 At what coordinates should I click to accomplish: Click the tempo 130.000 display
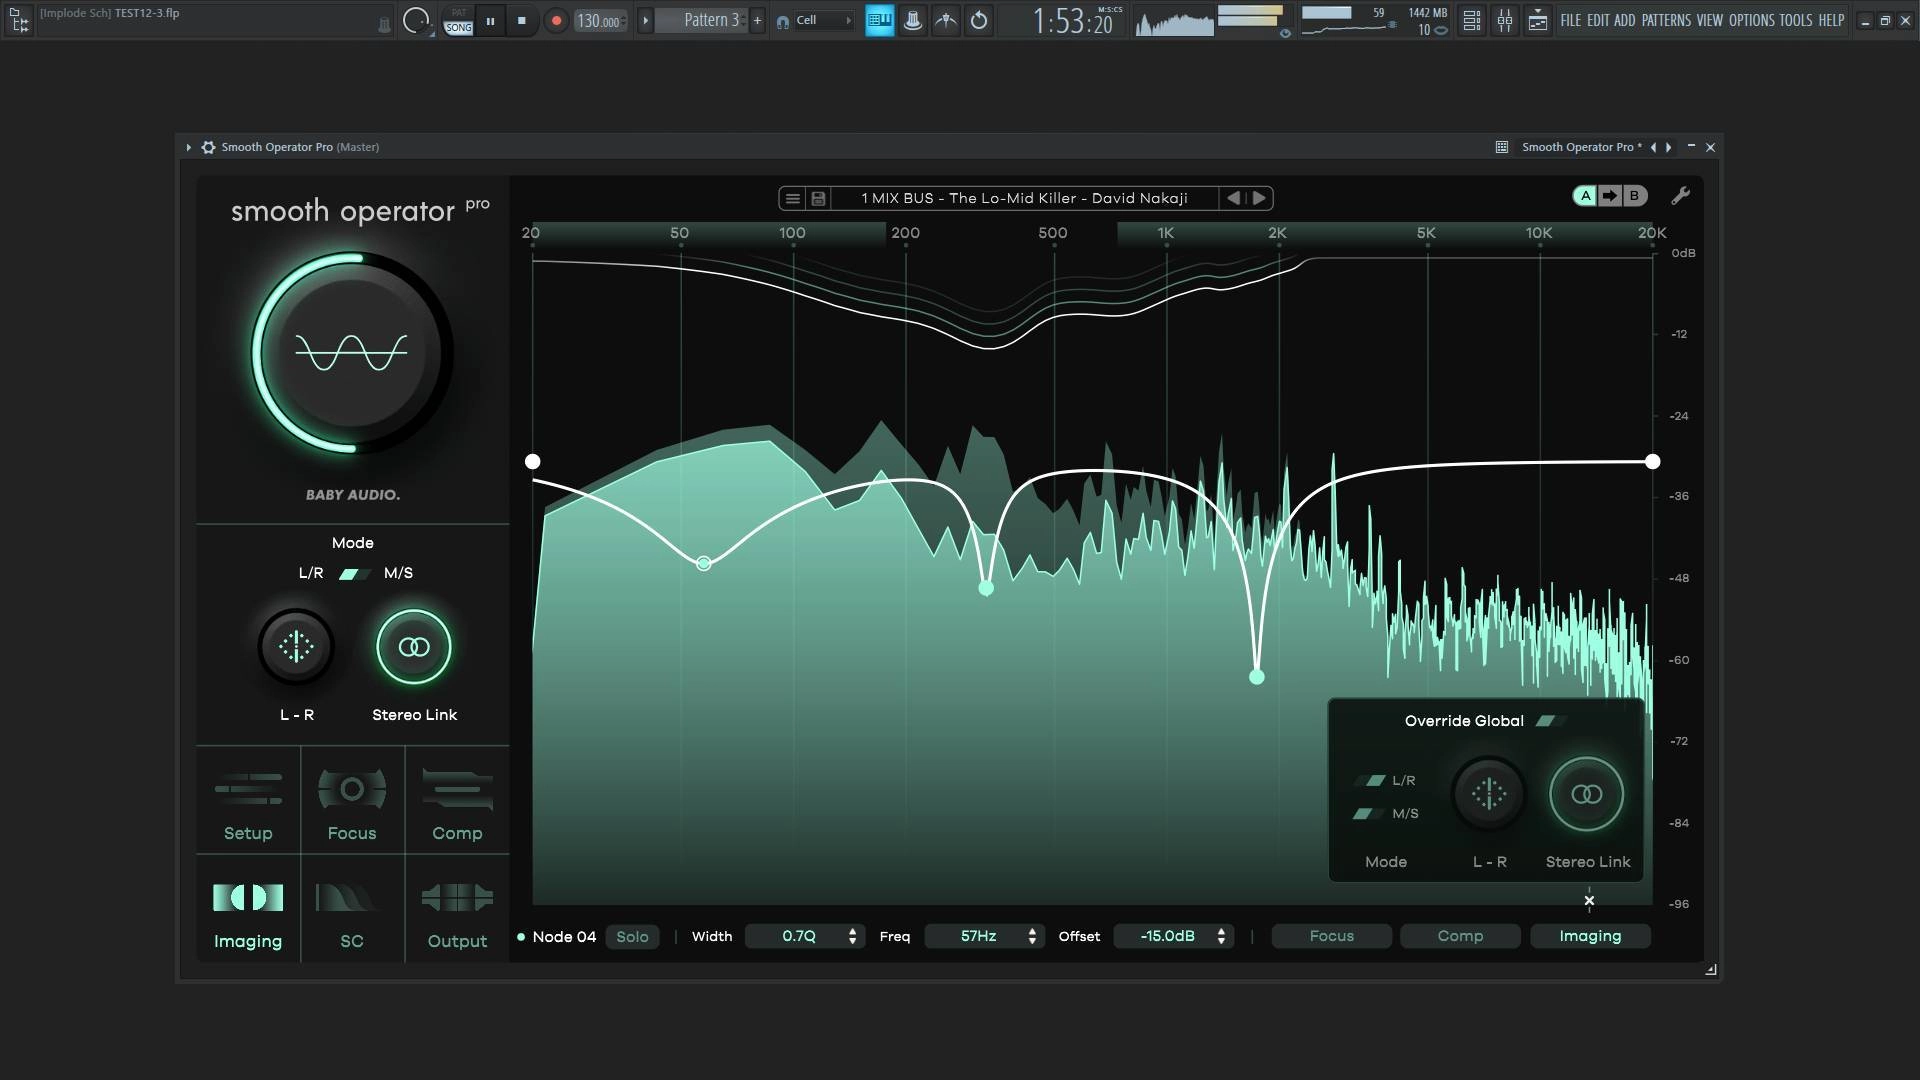coord(600,20)
